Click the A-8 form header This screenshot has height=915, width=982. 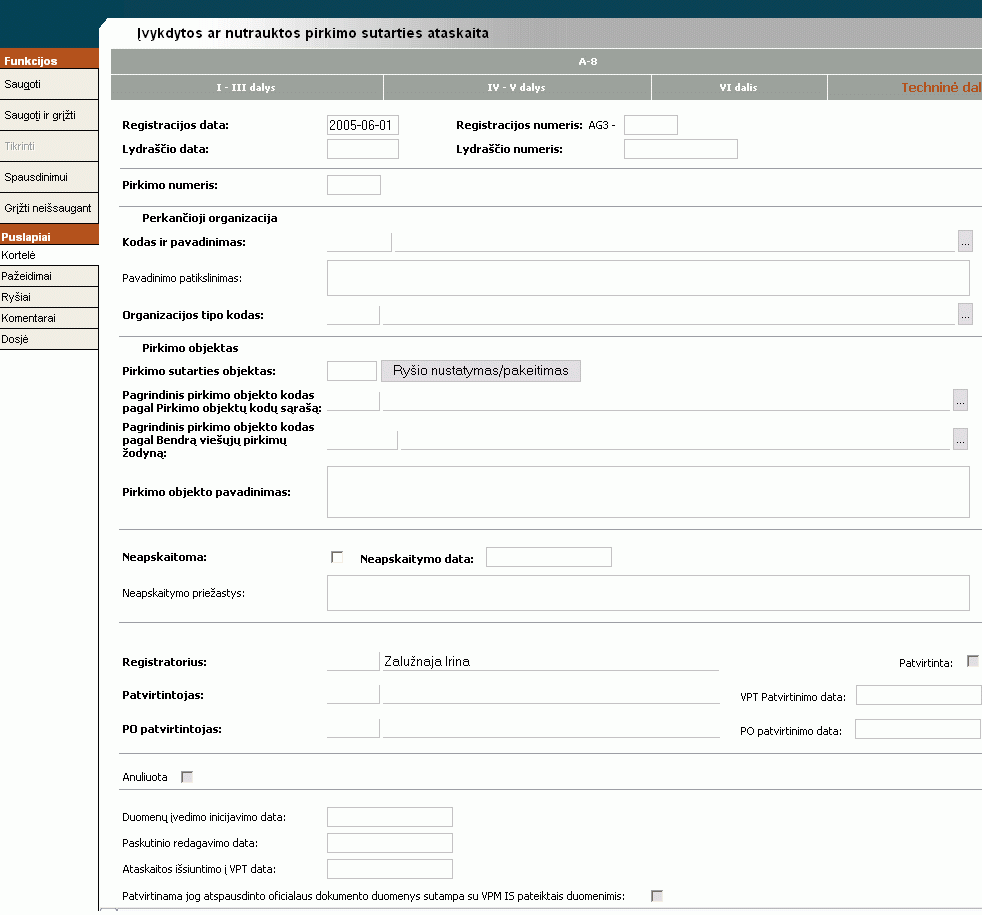click(x=587, y=61)
